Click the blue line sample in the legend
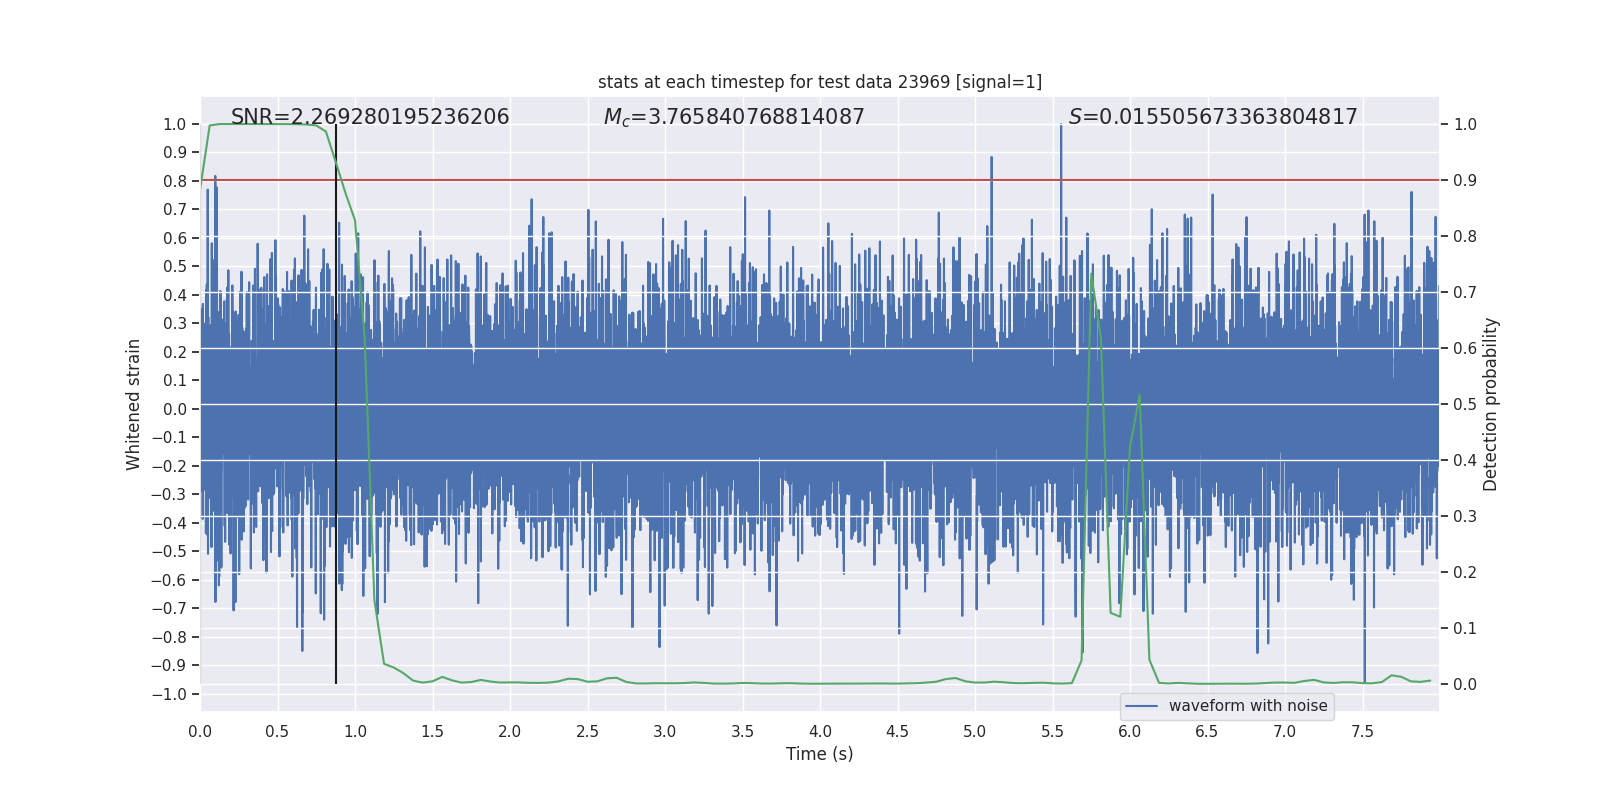The image size is (1600, 800). pos(1141,706)
